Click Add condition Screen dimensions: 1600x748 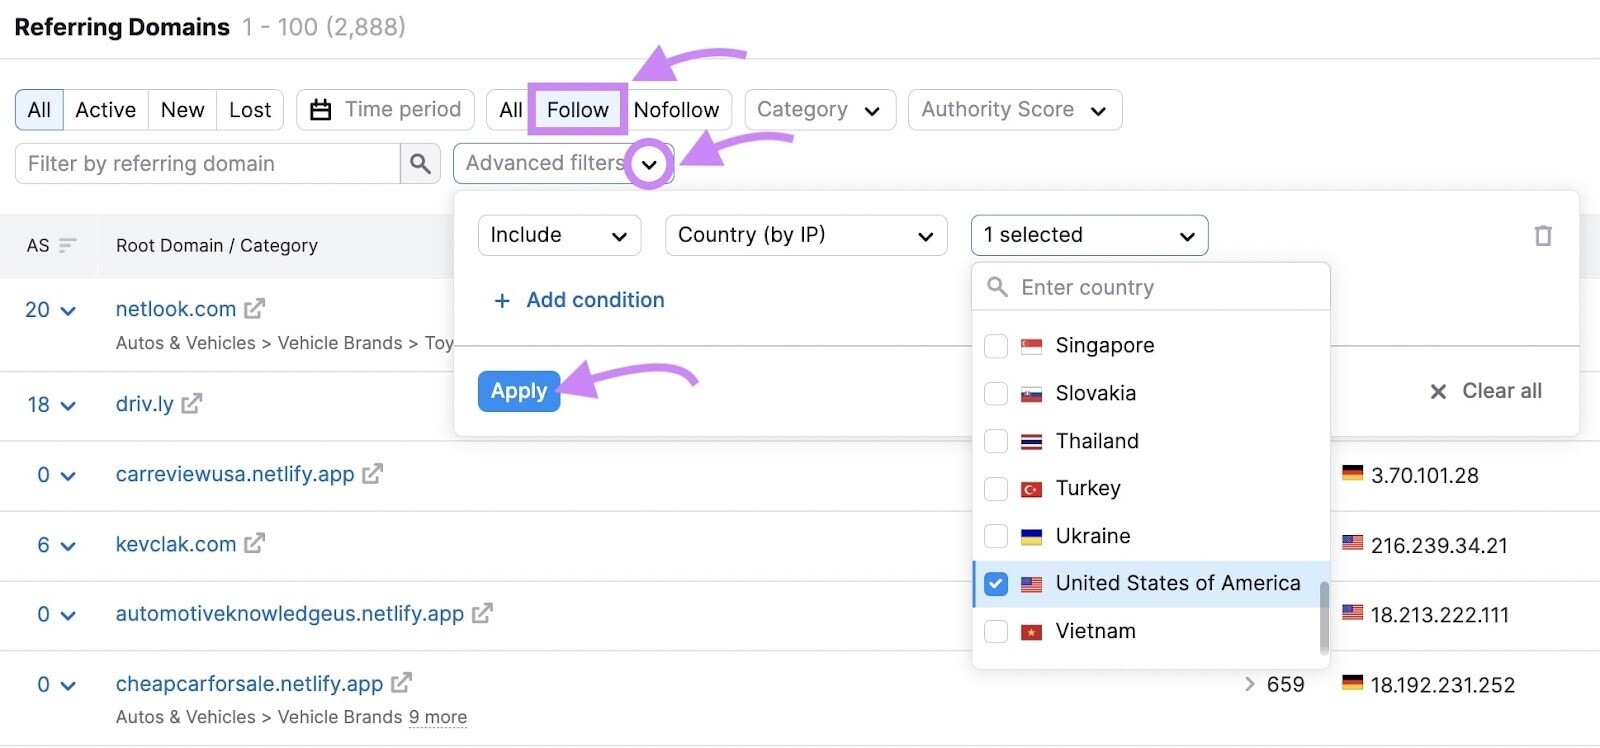[578, 299]
